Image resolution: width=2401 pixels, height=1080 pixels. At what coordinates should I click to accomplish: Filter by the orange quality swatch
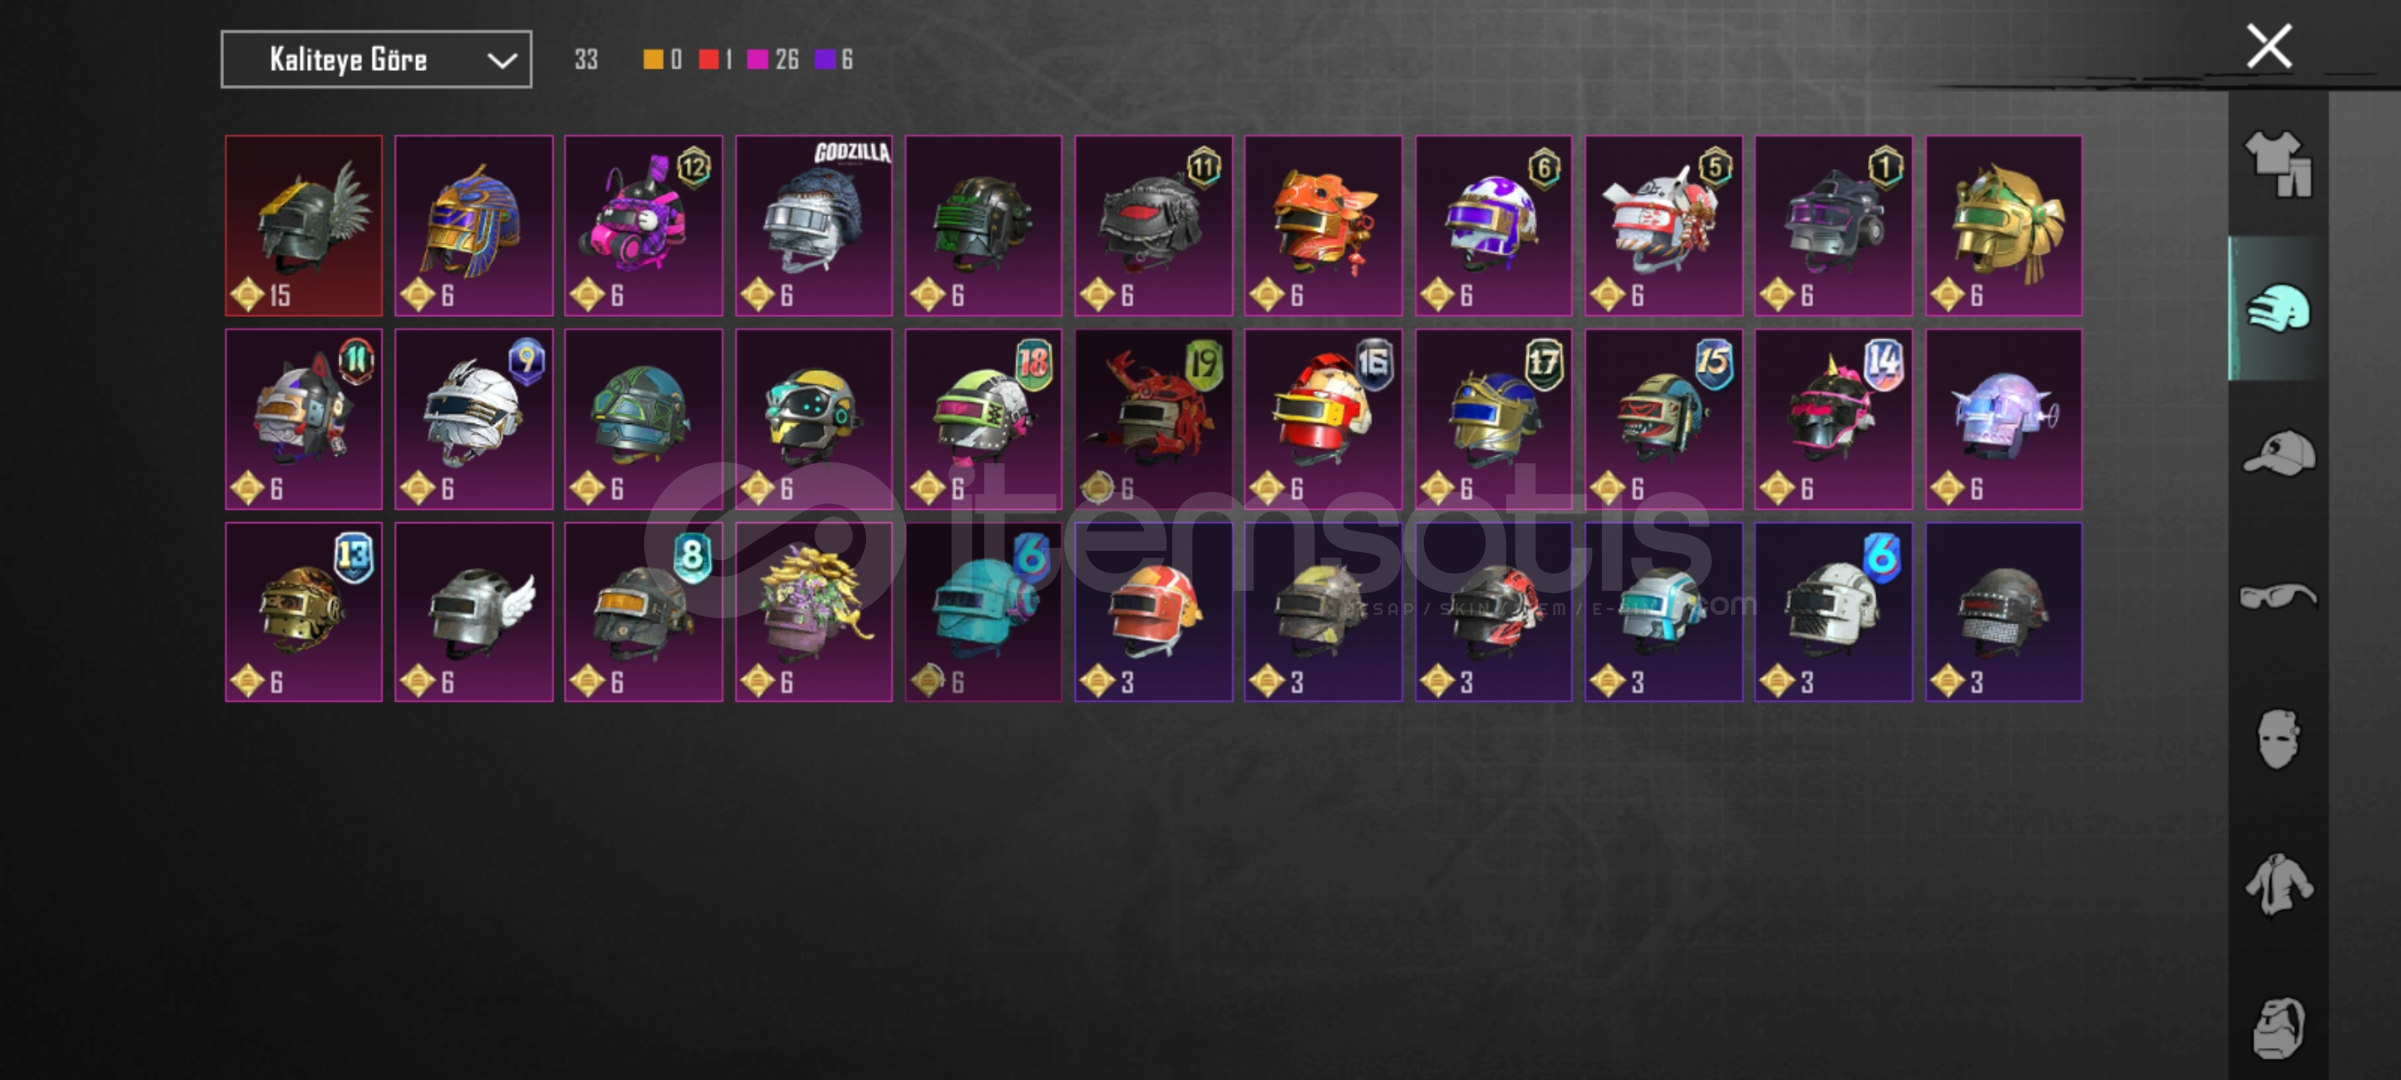(653, 60)
